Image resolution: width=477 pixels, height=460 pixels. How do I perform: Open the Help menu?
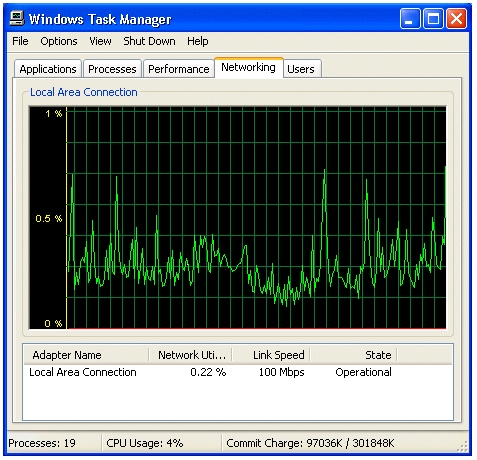198,41
